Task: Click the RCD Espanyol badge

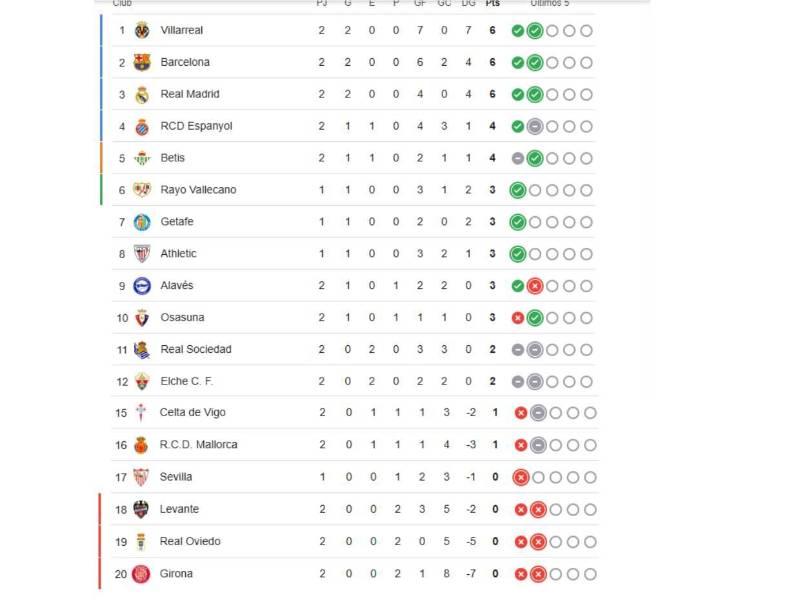Action: [143, 126]
